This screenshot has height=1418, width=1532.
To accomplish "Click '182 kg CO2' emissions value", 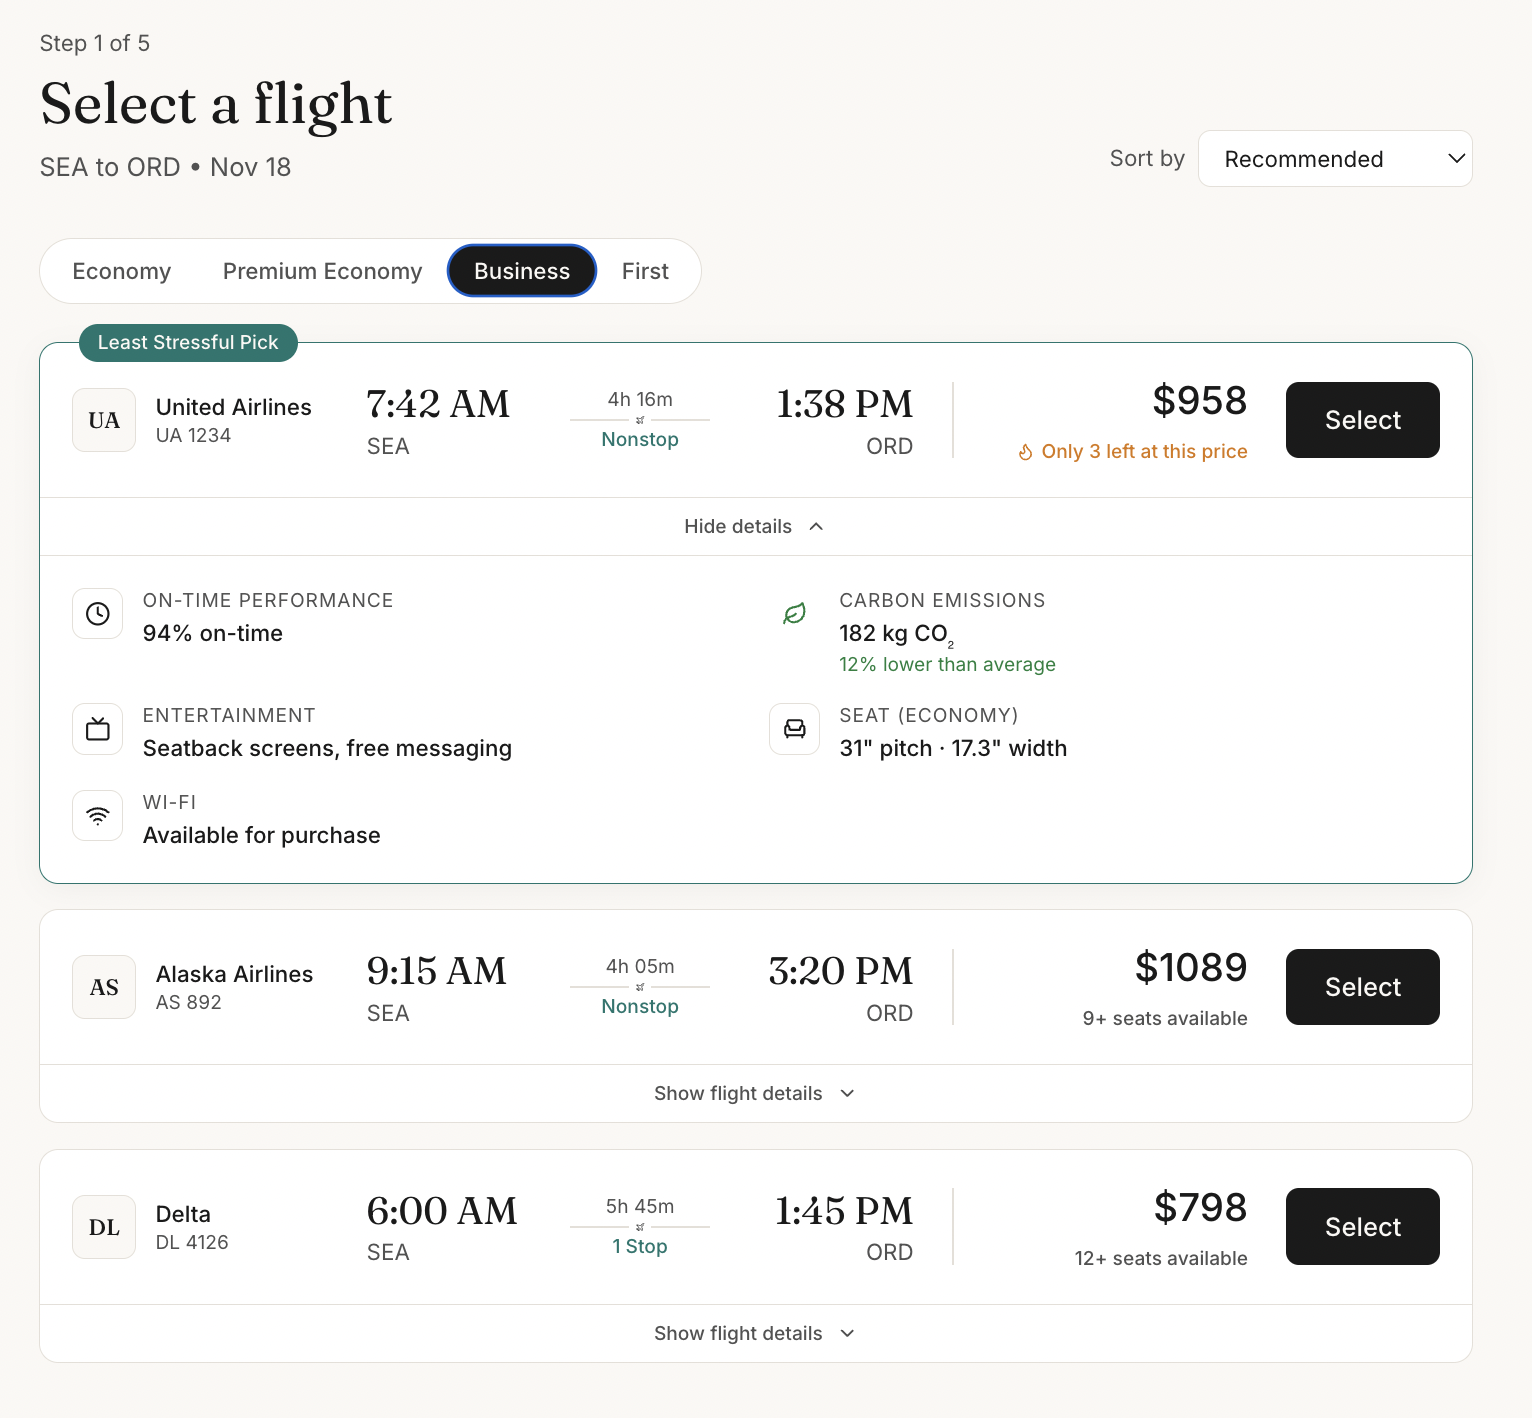I will click(x=896, y=635).
